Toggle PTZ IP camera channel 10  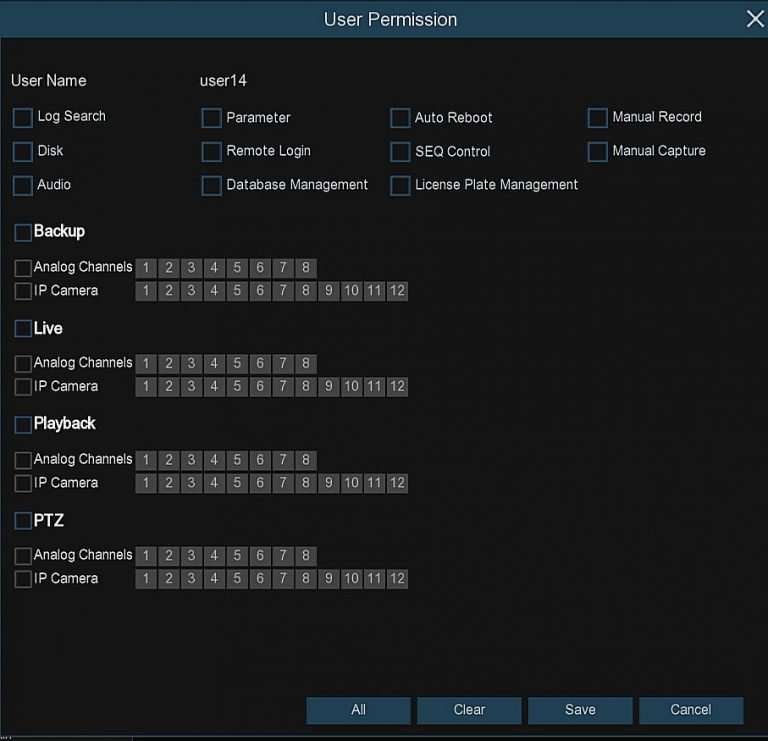click(x=351, y=578)
